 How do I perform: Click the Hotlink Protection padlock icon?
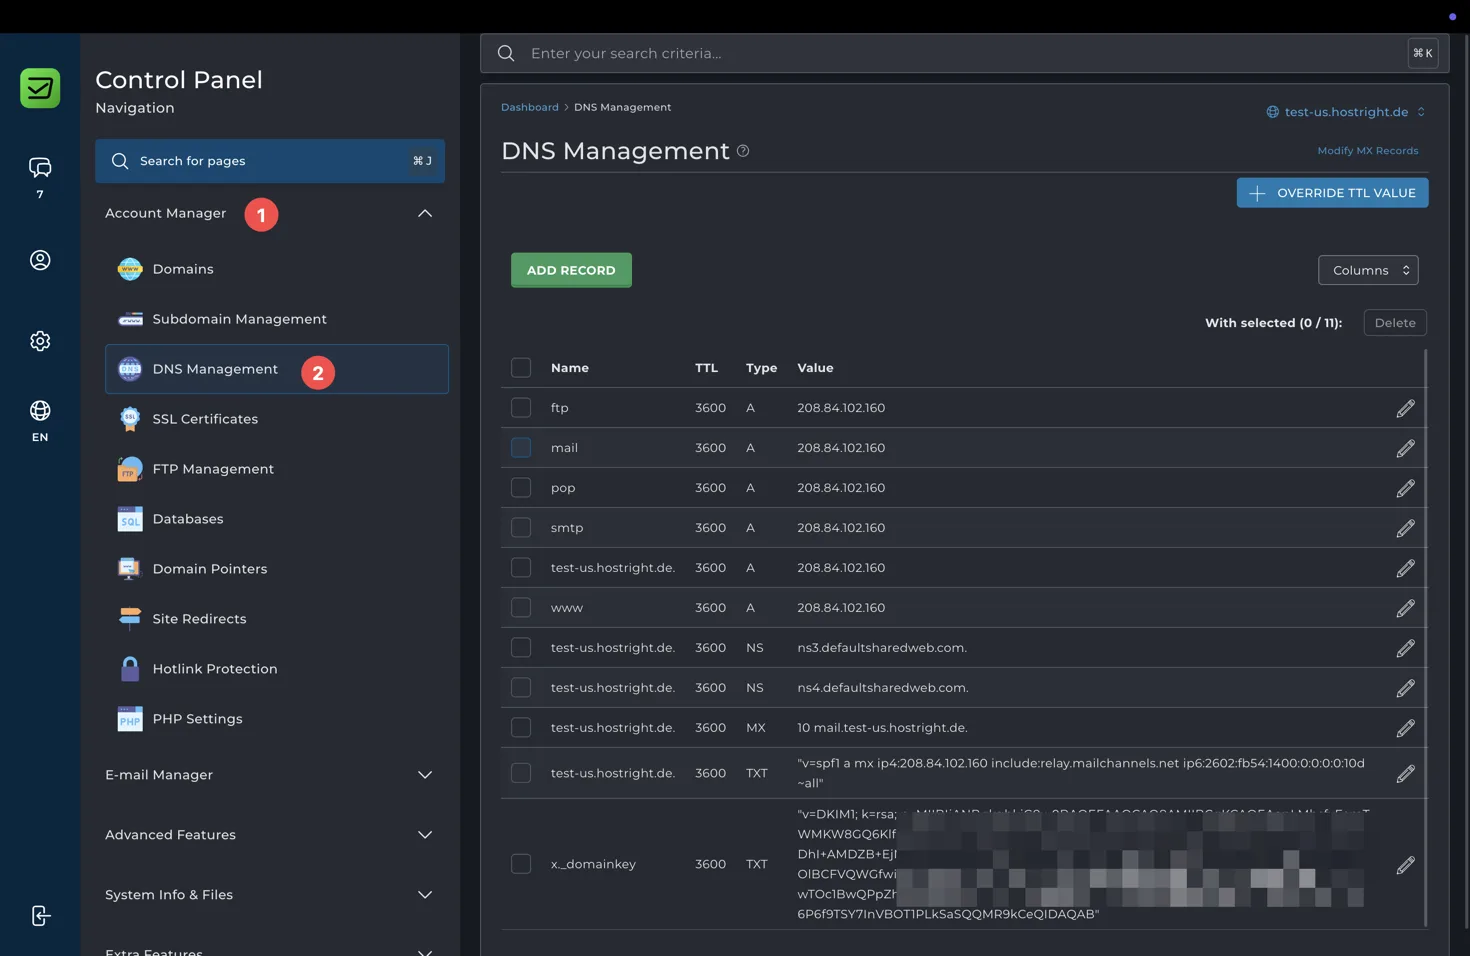click(x=130, y=669)
